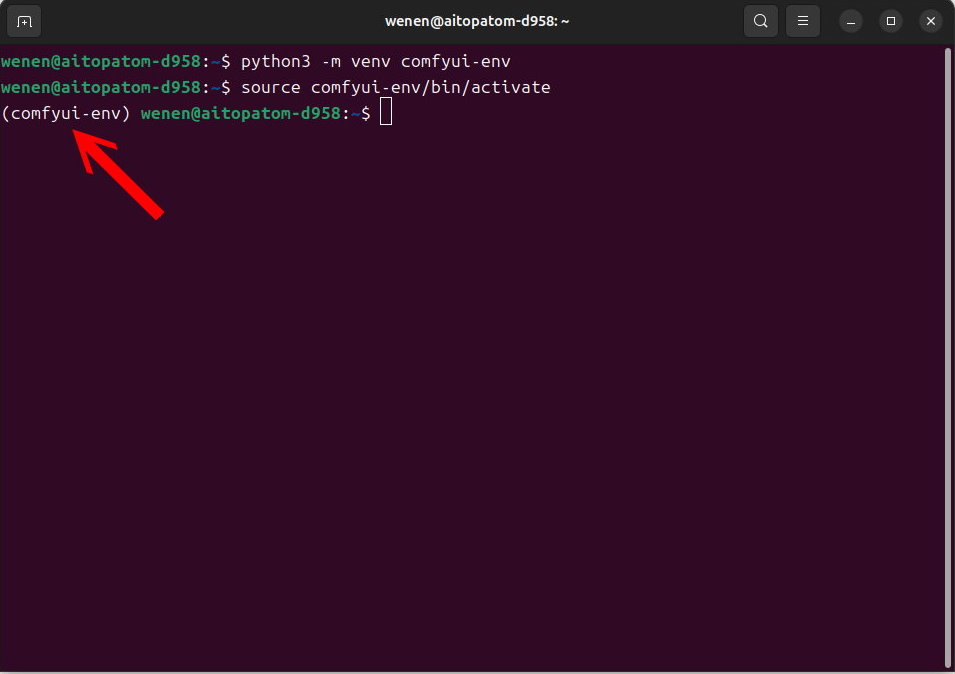This screenshot has height=674, width=955.
Task: Click the hamburger icon for preferences
Action: coord(802,20)
